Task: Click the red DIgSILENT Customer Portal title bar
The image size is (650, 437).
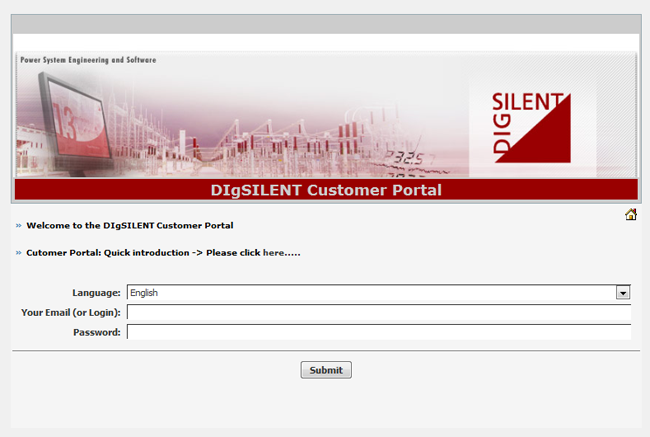Action: tap(325, 190)
